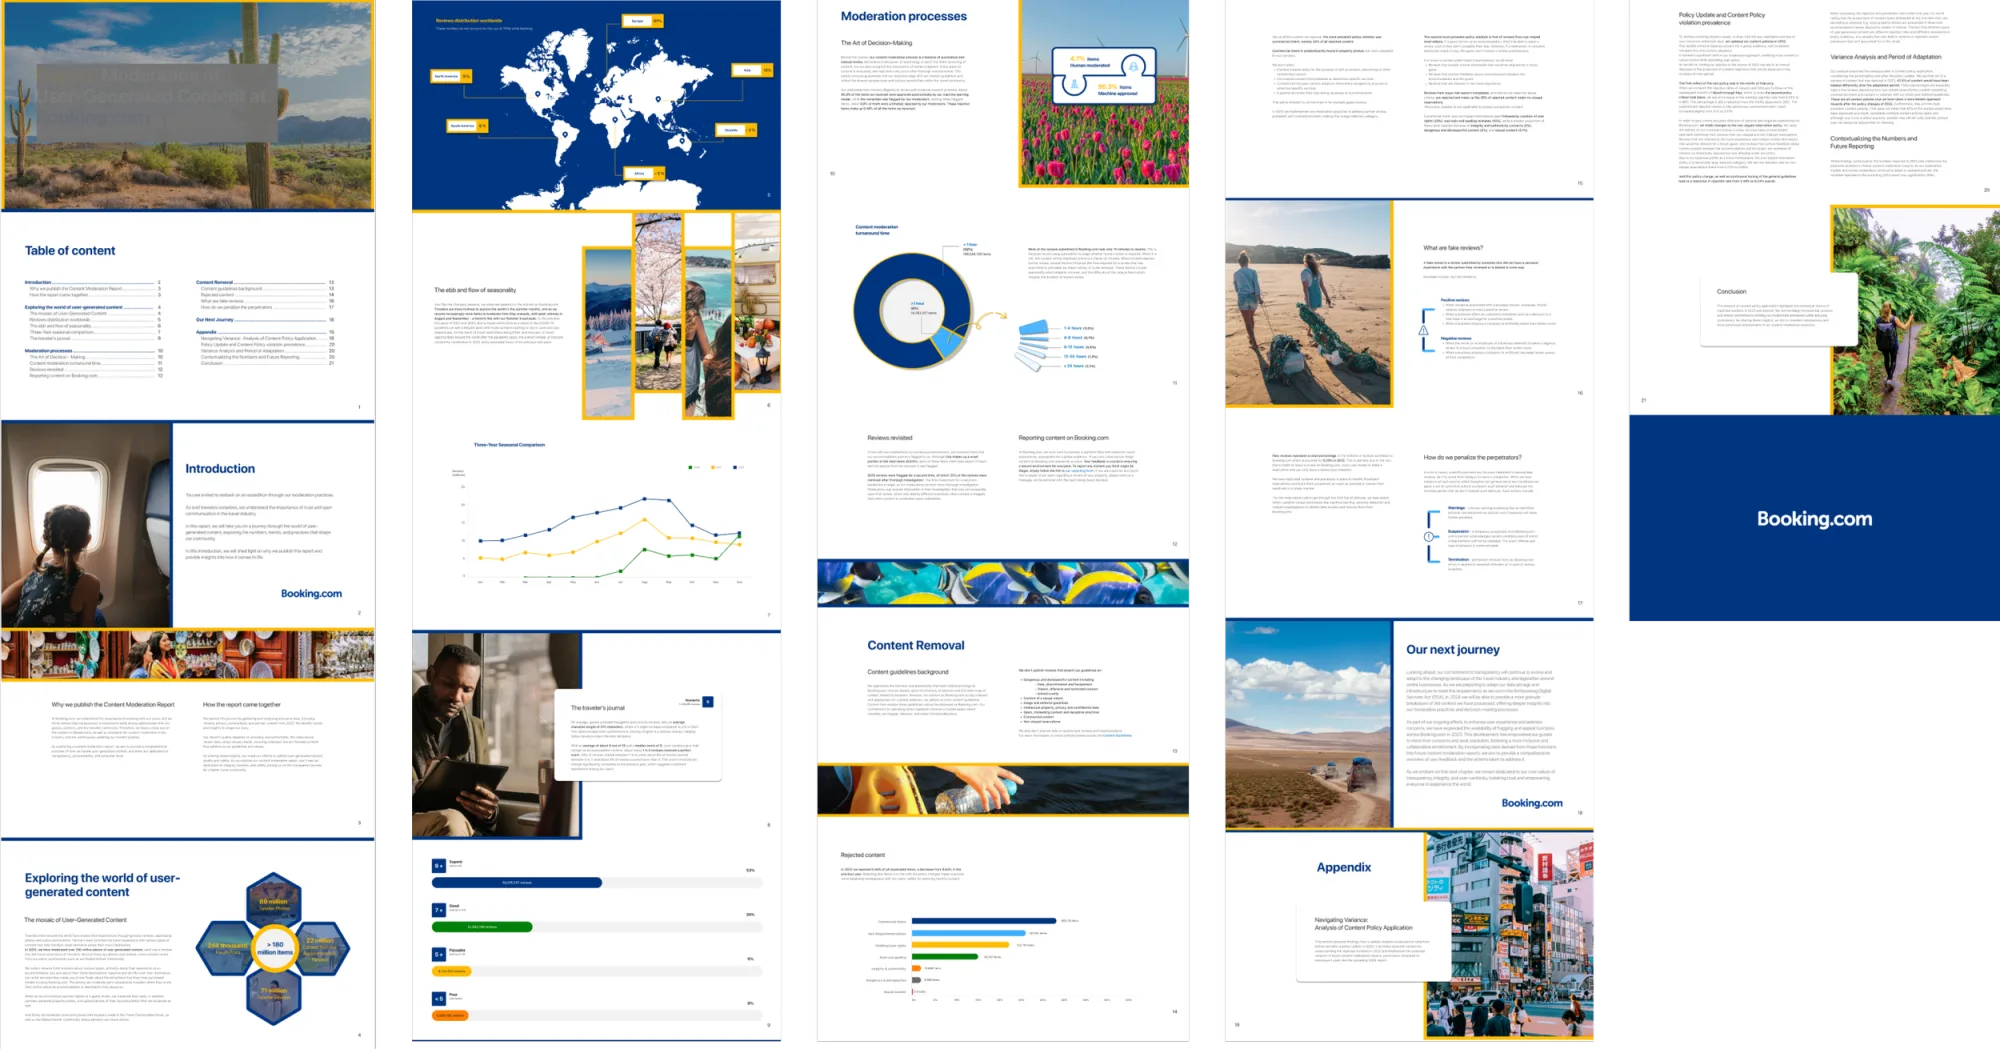This screenshot has height=1049, width=2000.
Task: Select 'Why we publish the Content Moderation Report' heading
Action: coord(113,705)
